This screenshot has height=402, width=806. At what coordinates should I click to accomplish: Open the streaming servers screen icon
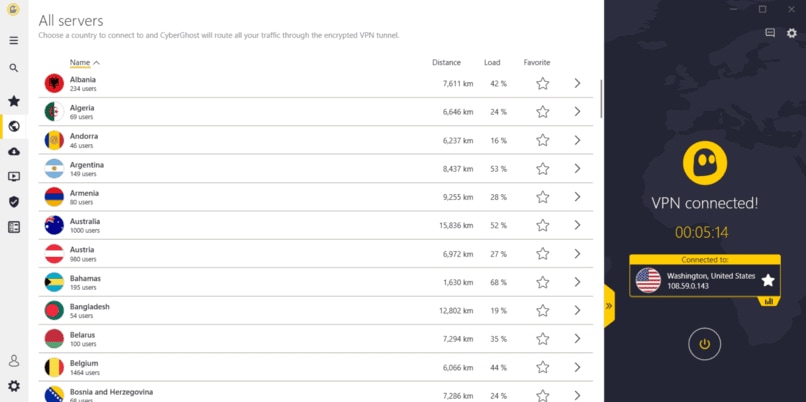[14, 177]
